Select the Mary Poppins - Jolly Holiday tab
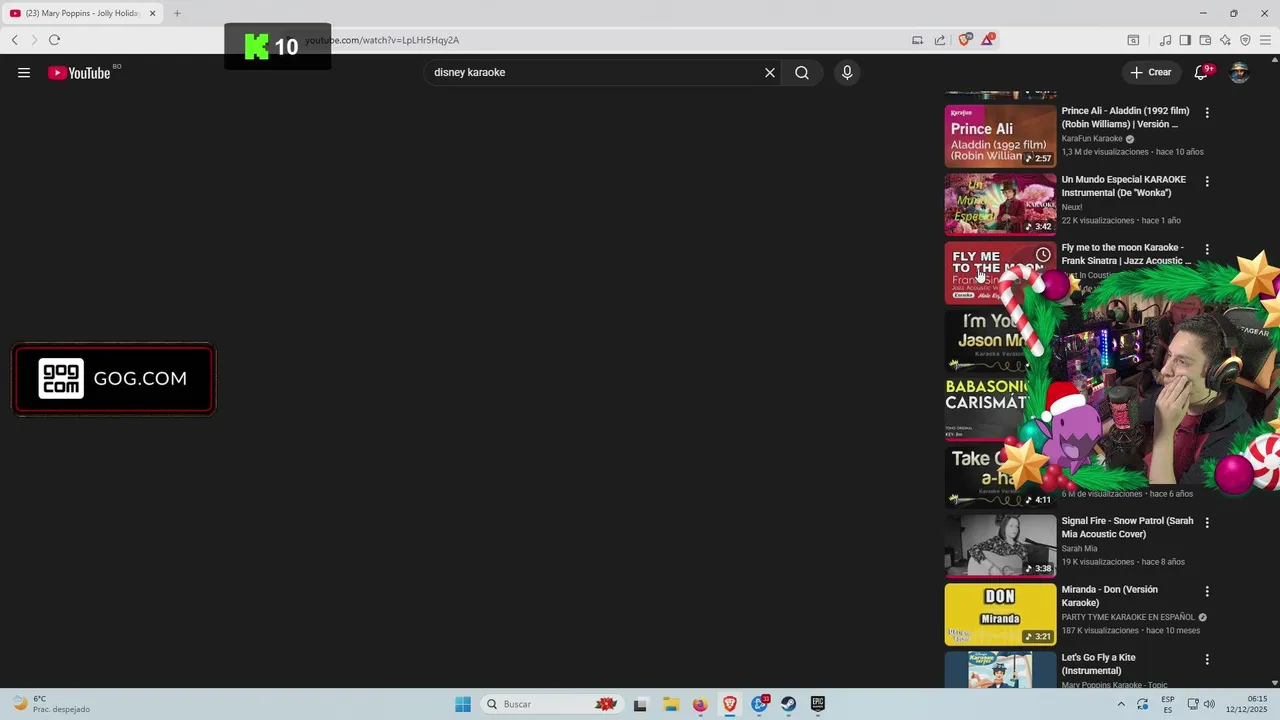 click(x=83, y=13)
